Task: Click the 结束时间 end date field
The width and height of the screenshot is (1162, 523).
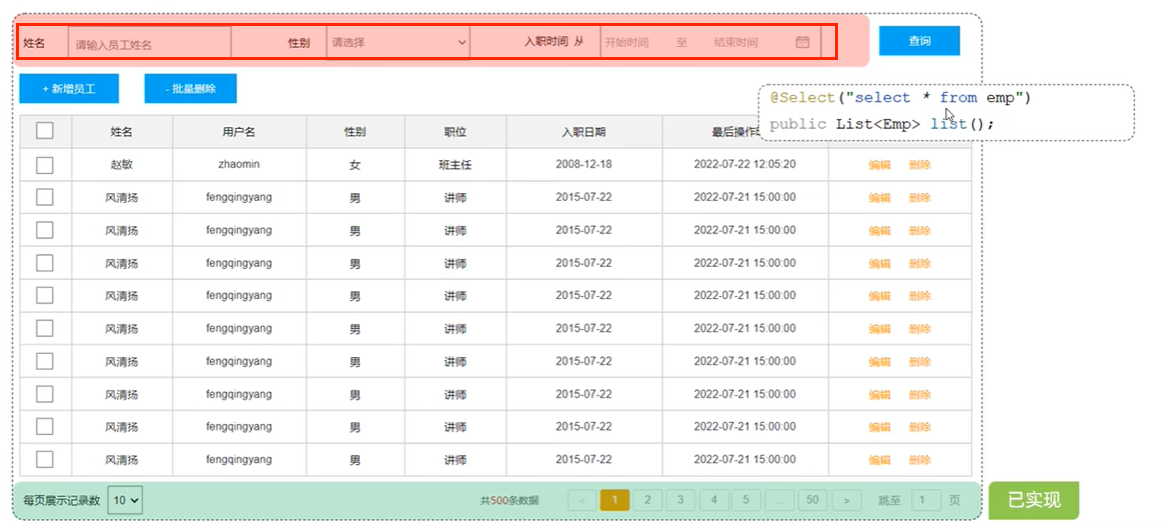Action: (736, 43)
